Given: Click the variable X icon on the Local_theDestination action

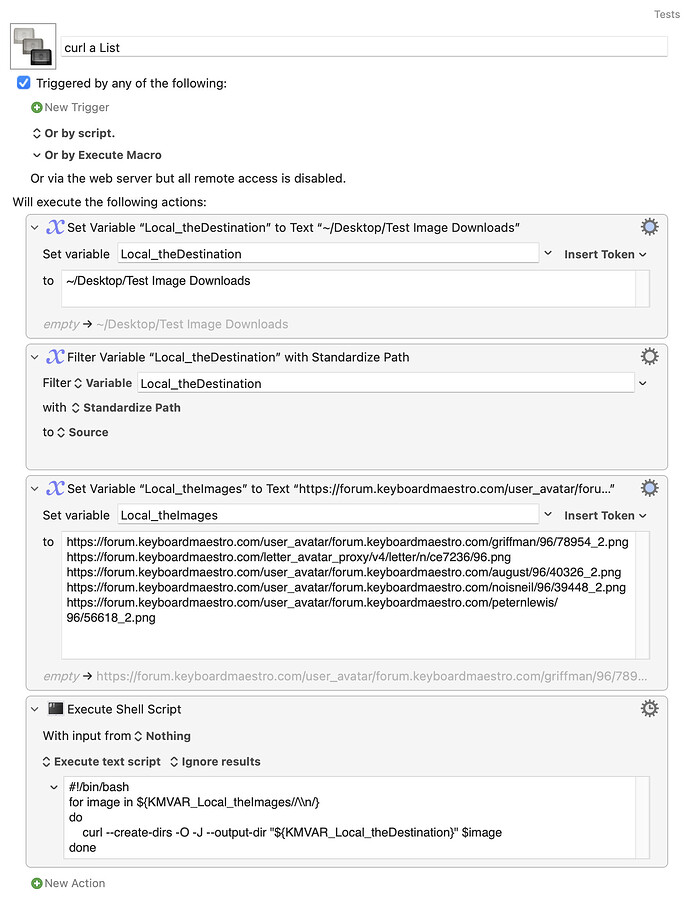Looking at the screenshot, I should tap(55, 226).
